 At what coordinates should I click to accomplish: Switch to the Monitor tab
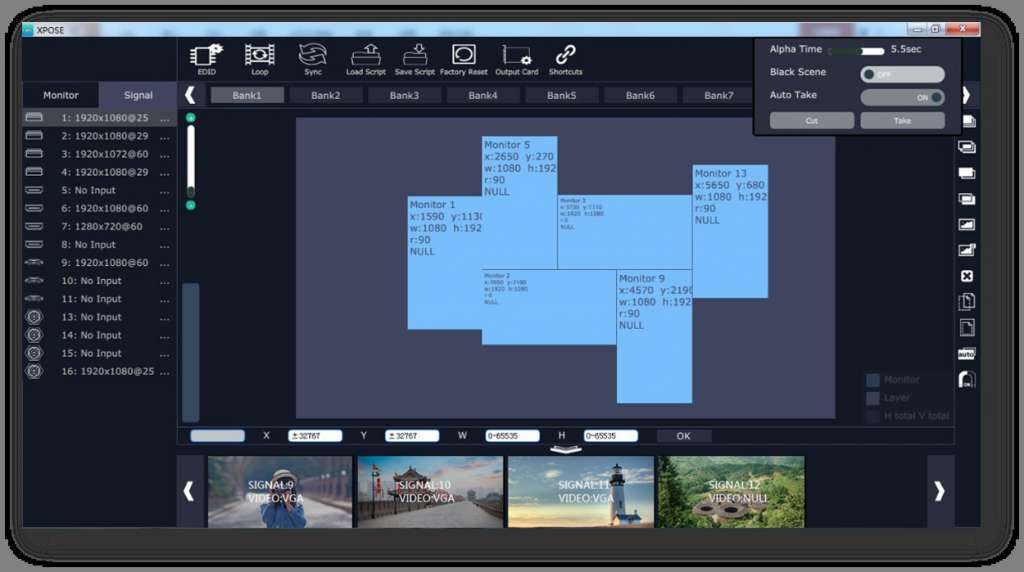[61, 95]
